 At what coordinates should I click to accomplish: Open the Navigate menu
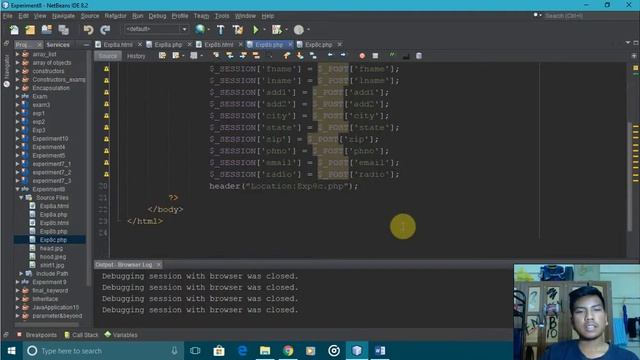pos(63,16)
